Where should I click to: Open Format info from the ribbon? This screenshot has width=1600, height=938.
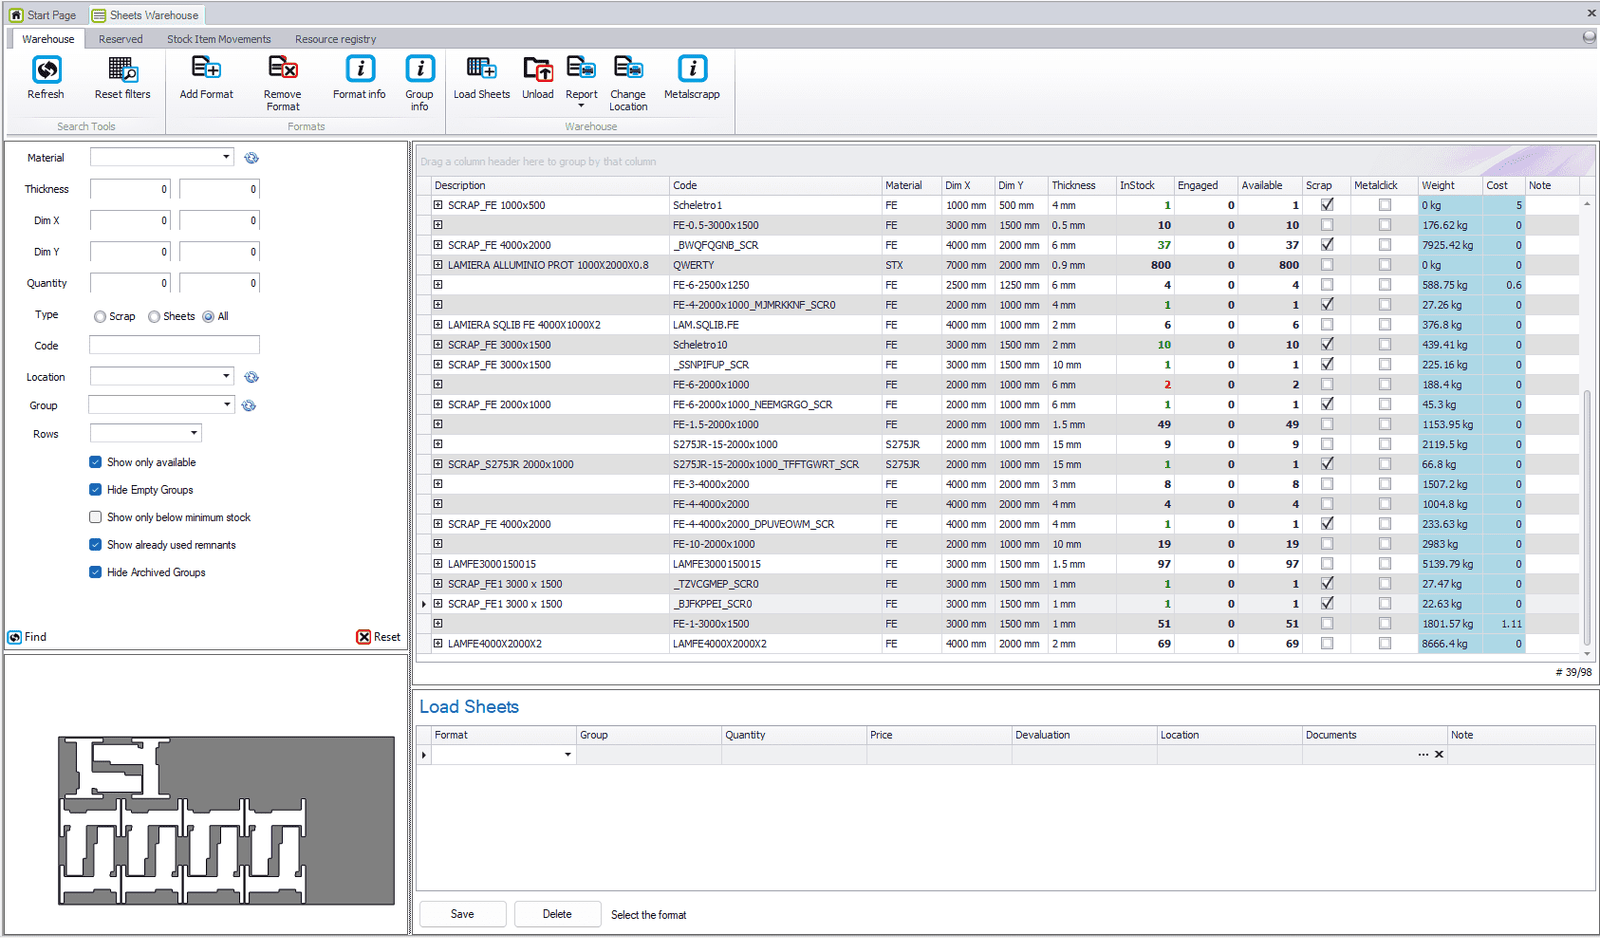click(359, 70)
